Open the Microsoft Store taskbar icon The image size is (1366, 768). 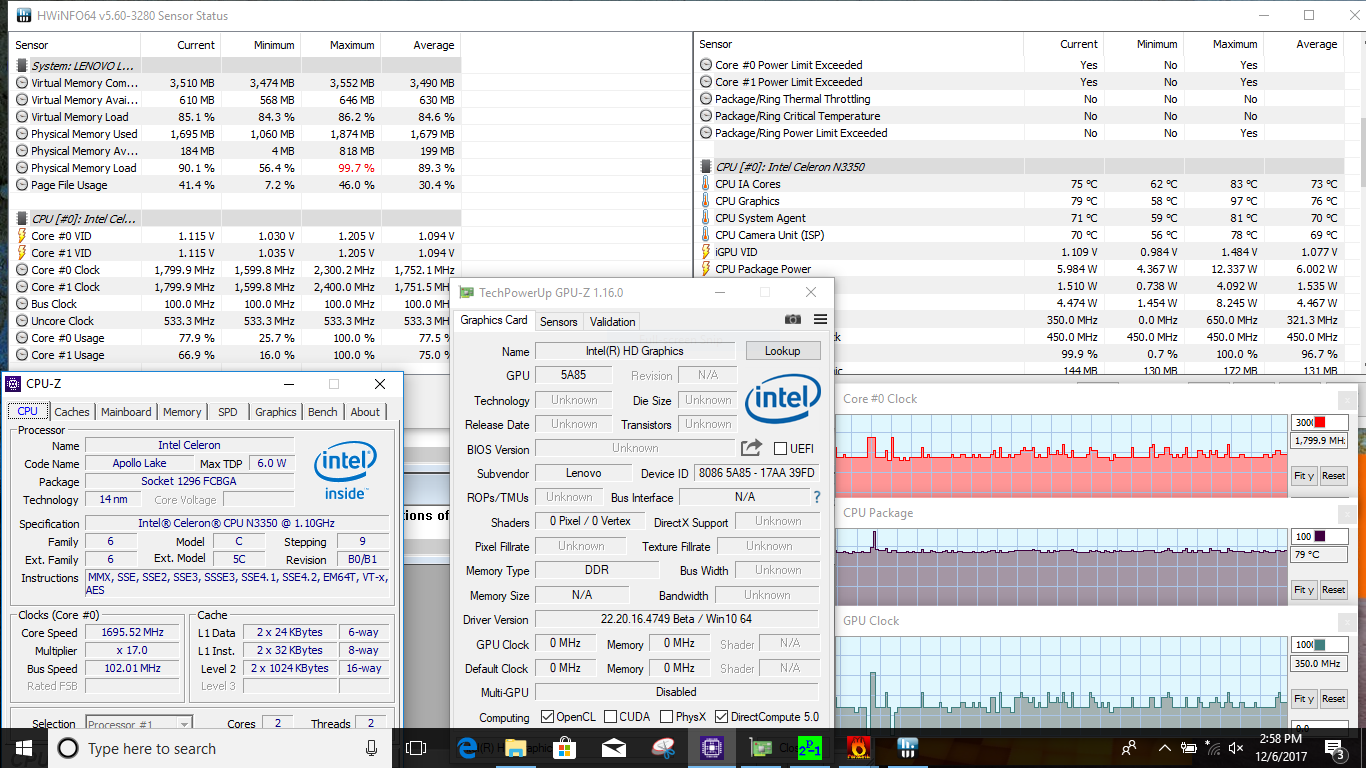point(565,748)
